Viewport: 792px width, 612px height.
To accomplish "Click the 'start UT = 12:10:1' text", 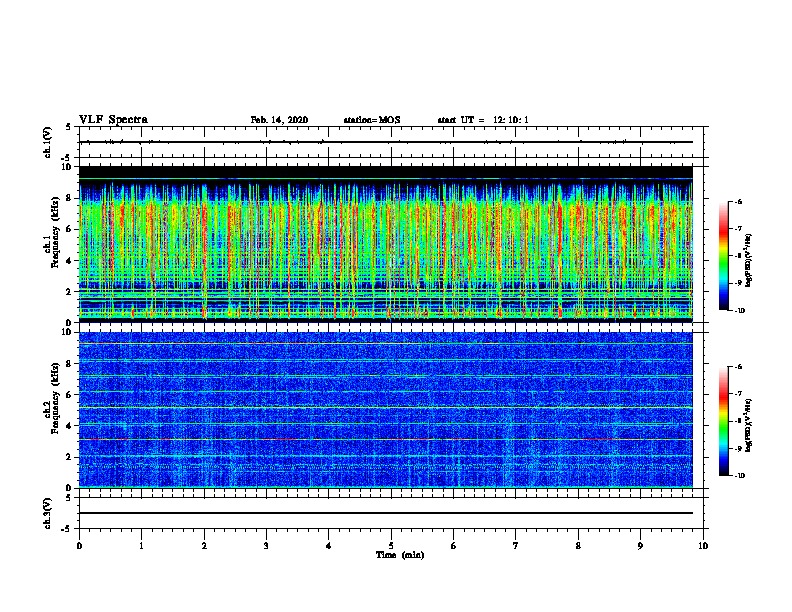I will click(483, 120).
